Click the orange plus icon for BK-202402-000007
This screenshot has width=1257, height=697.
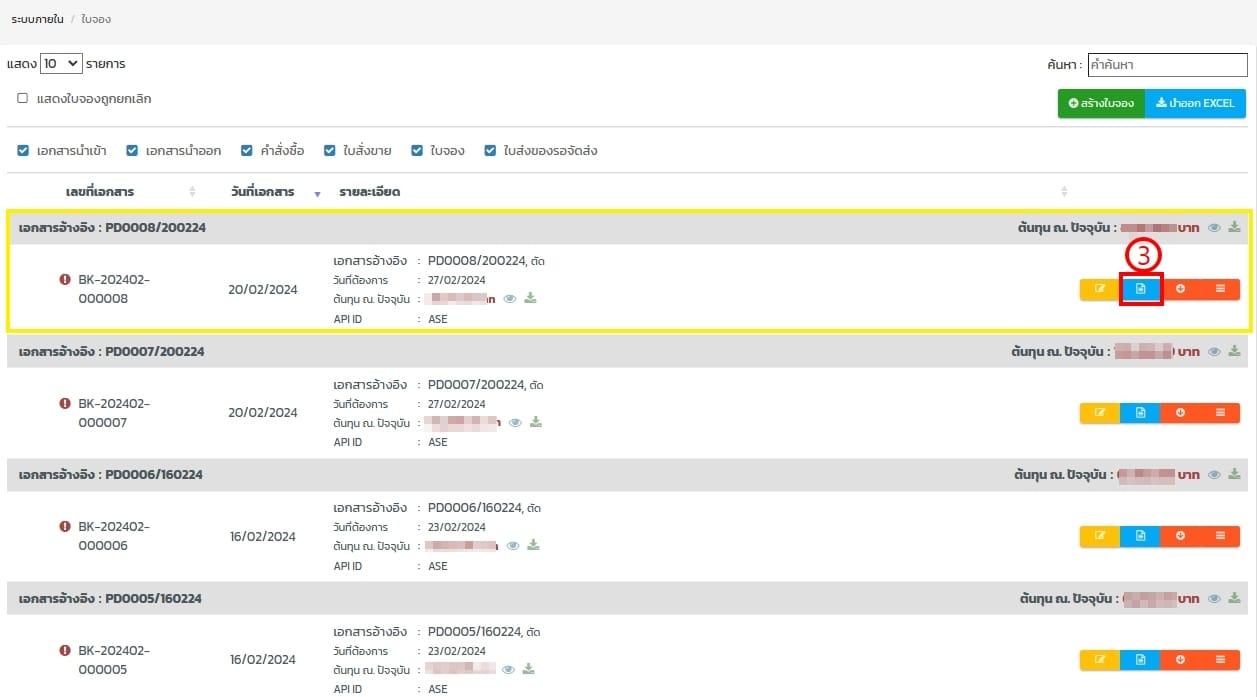(x=1180, y=413)
